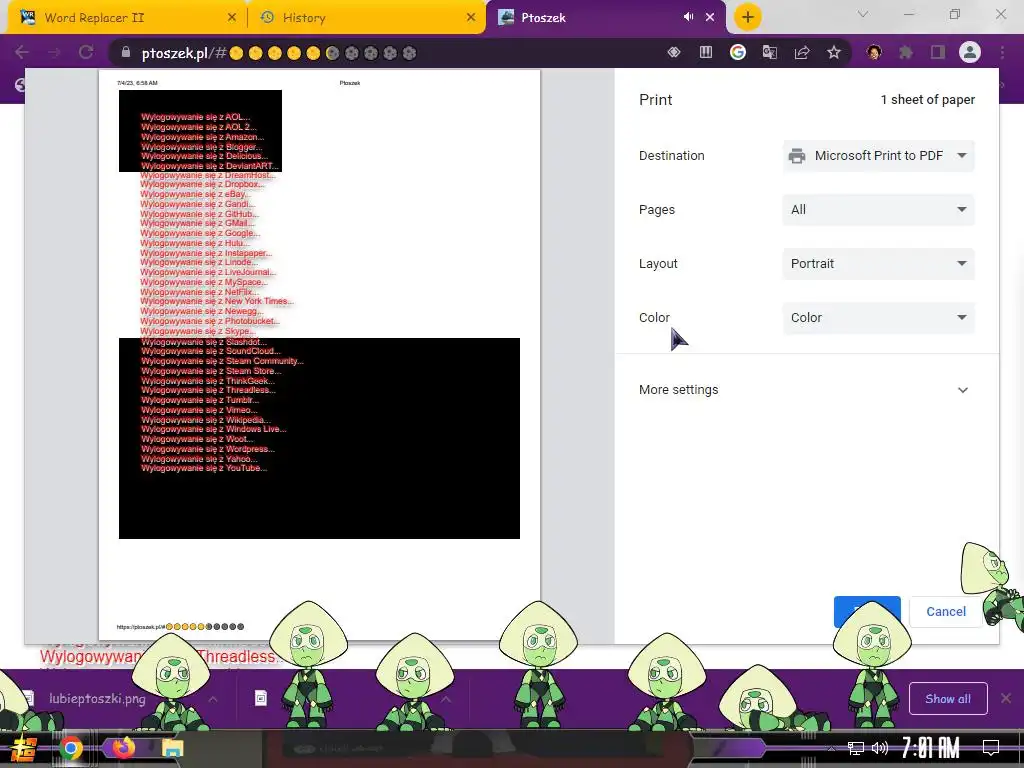Click the 7:01 AM taskbar clock
This screenshot has height=768, width=1024.
coord(931,748)
